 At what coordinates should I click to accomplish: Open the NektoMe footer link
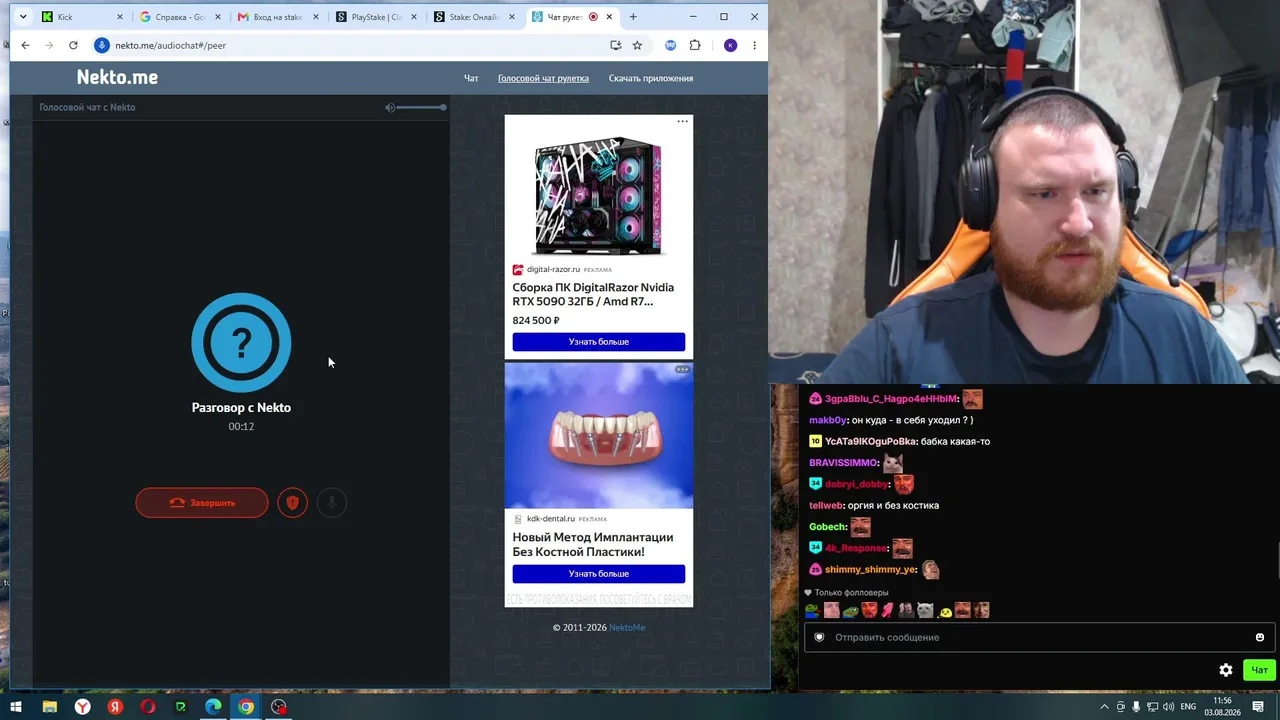coord(627,627)
